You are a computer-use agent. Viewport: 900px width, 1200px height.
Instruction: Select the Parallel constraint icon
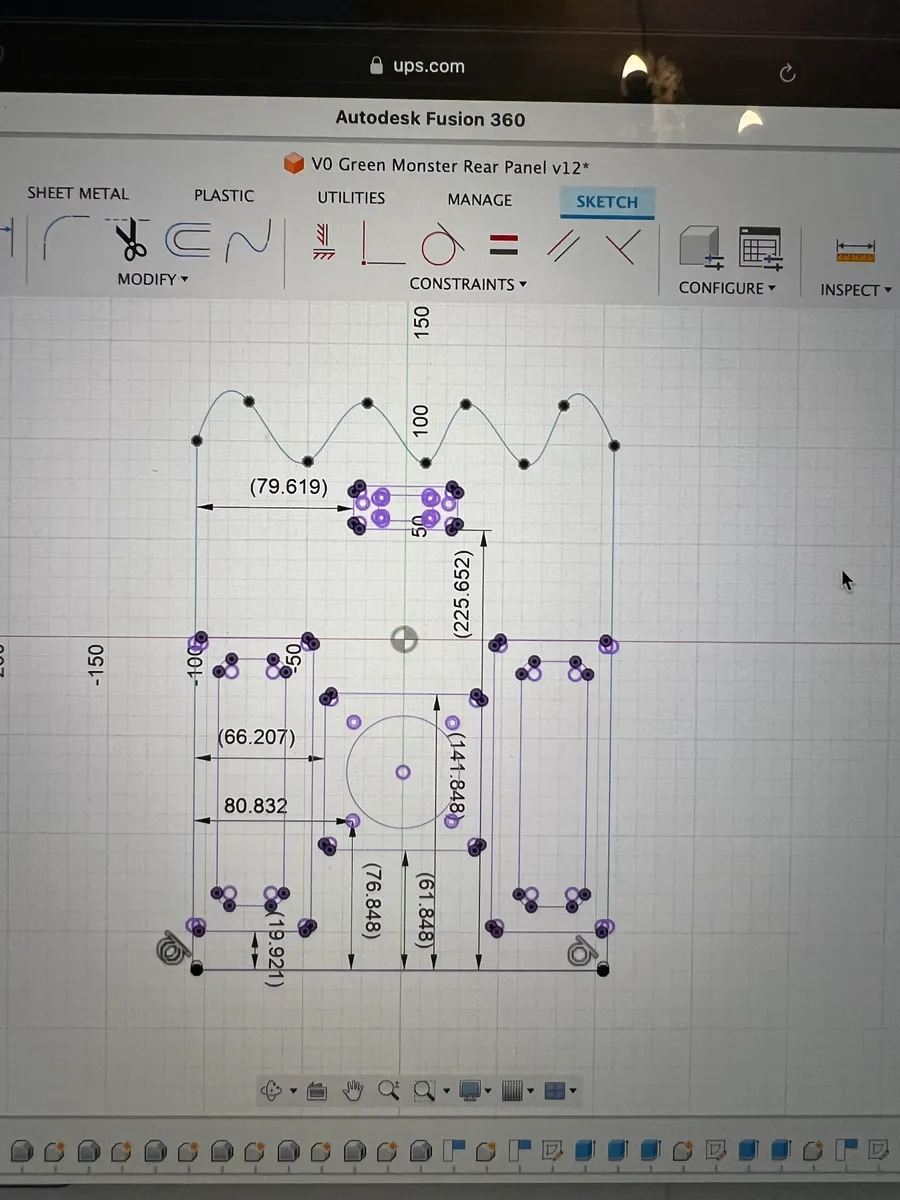(x=565, y=245)
